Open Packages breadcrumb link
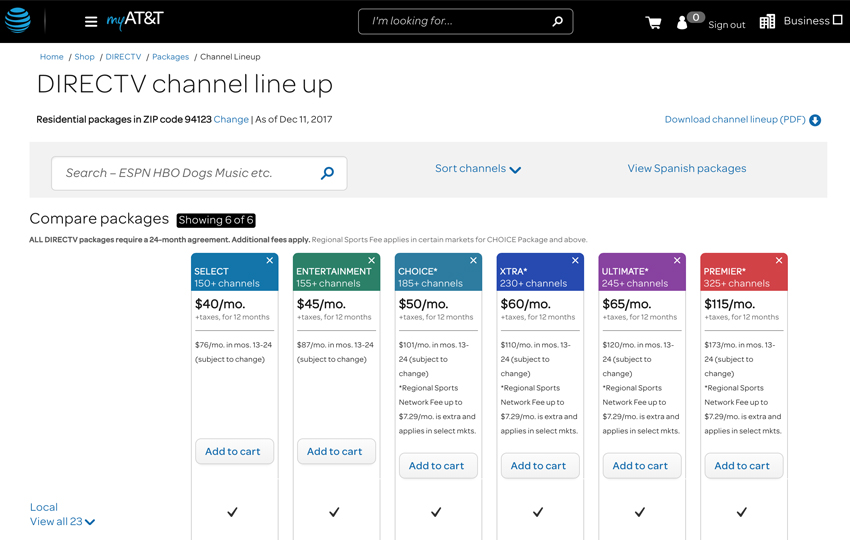This screenshot has height=540, width=850. (x=170, y=57)
